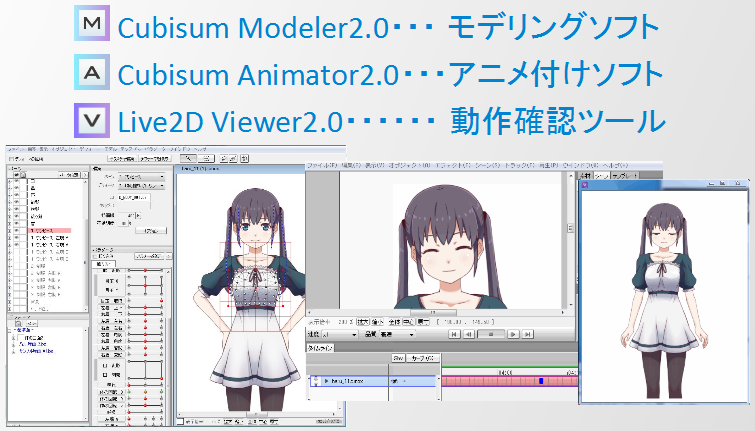755x431 pixels.
Task: Open the 速度 speed dropdown in Animator
Action: pos(340,334)
